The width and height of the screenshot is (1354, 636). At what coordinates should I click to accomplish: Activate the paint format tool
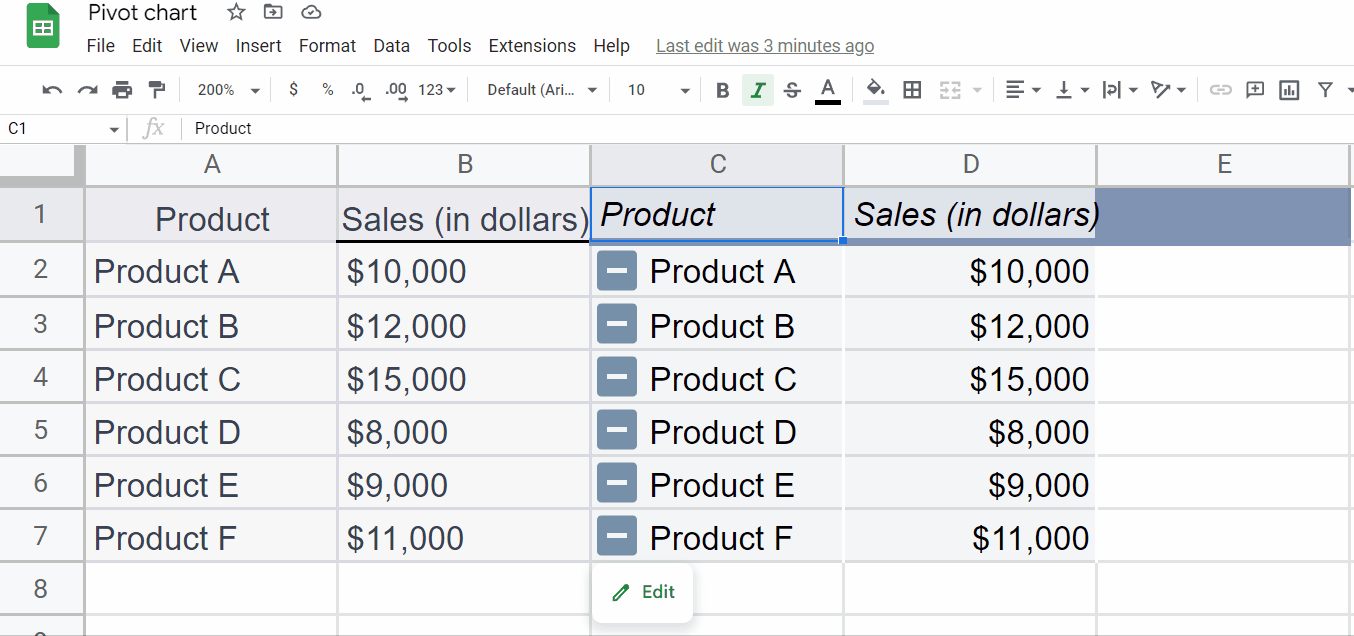pos(156,90)
